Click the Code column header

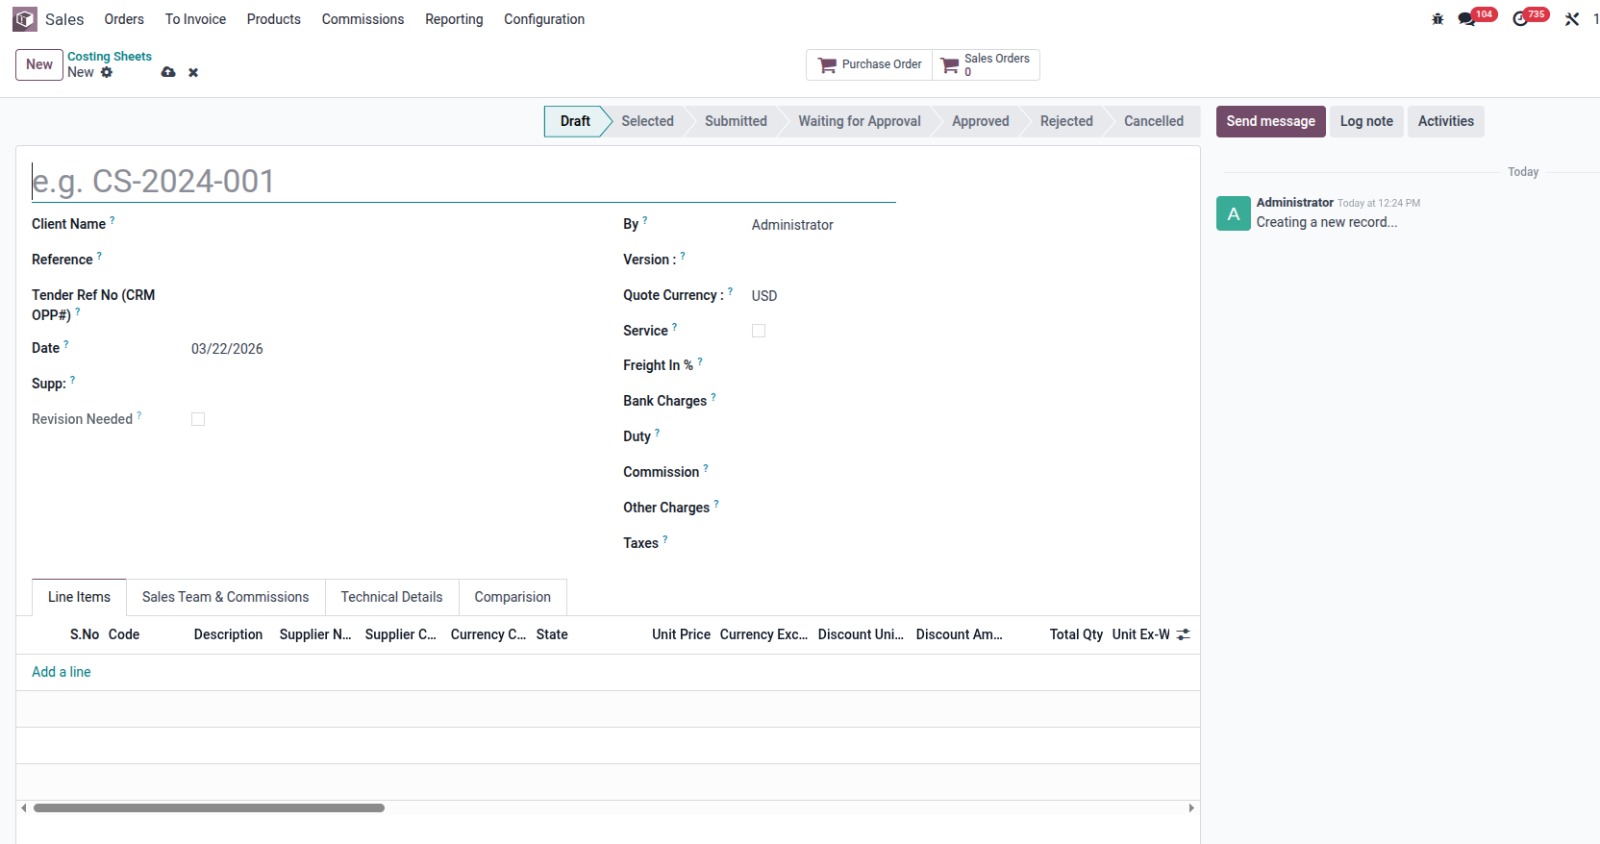tap(124, 635)
